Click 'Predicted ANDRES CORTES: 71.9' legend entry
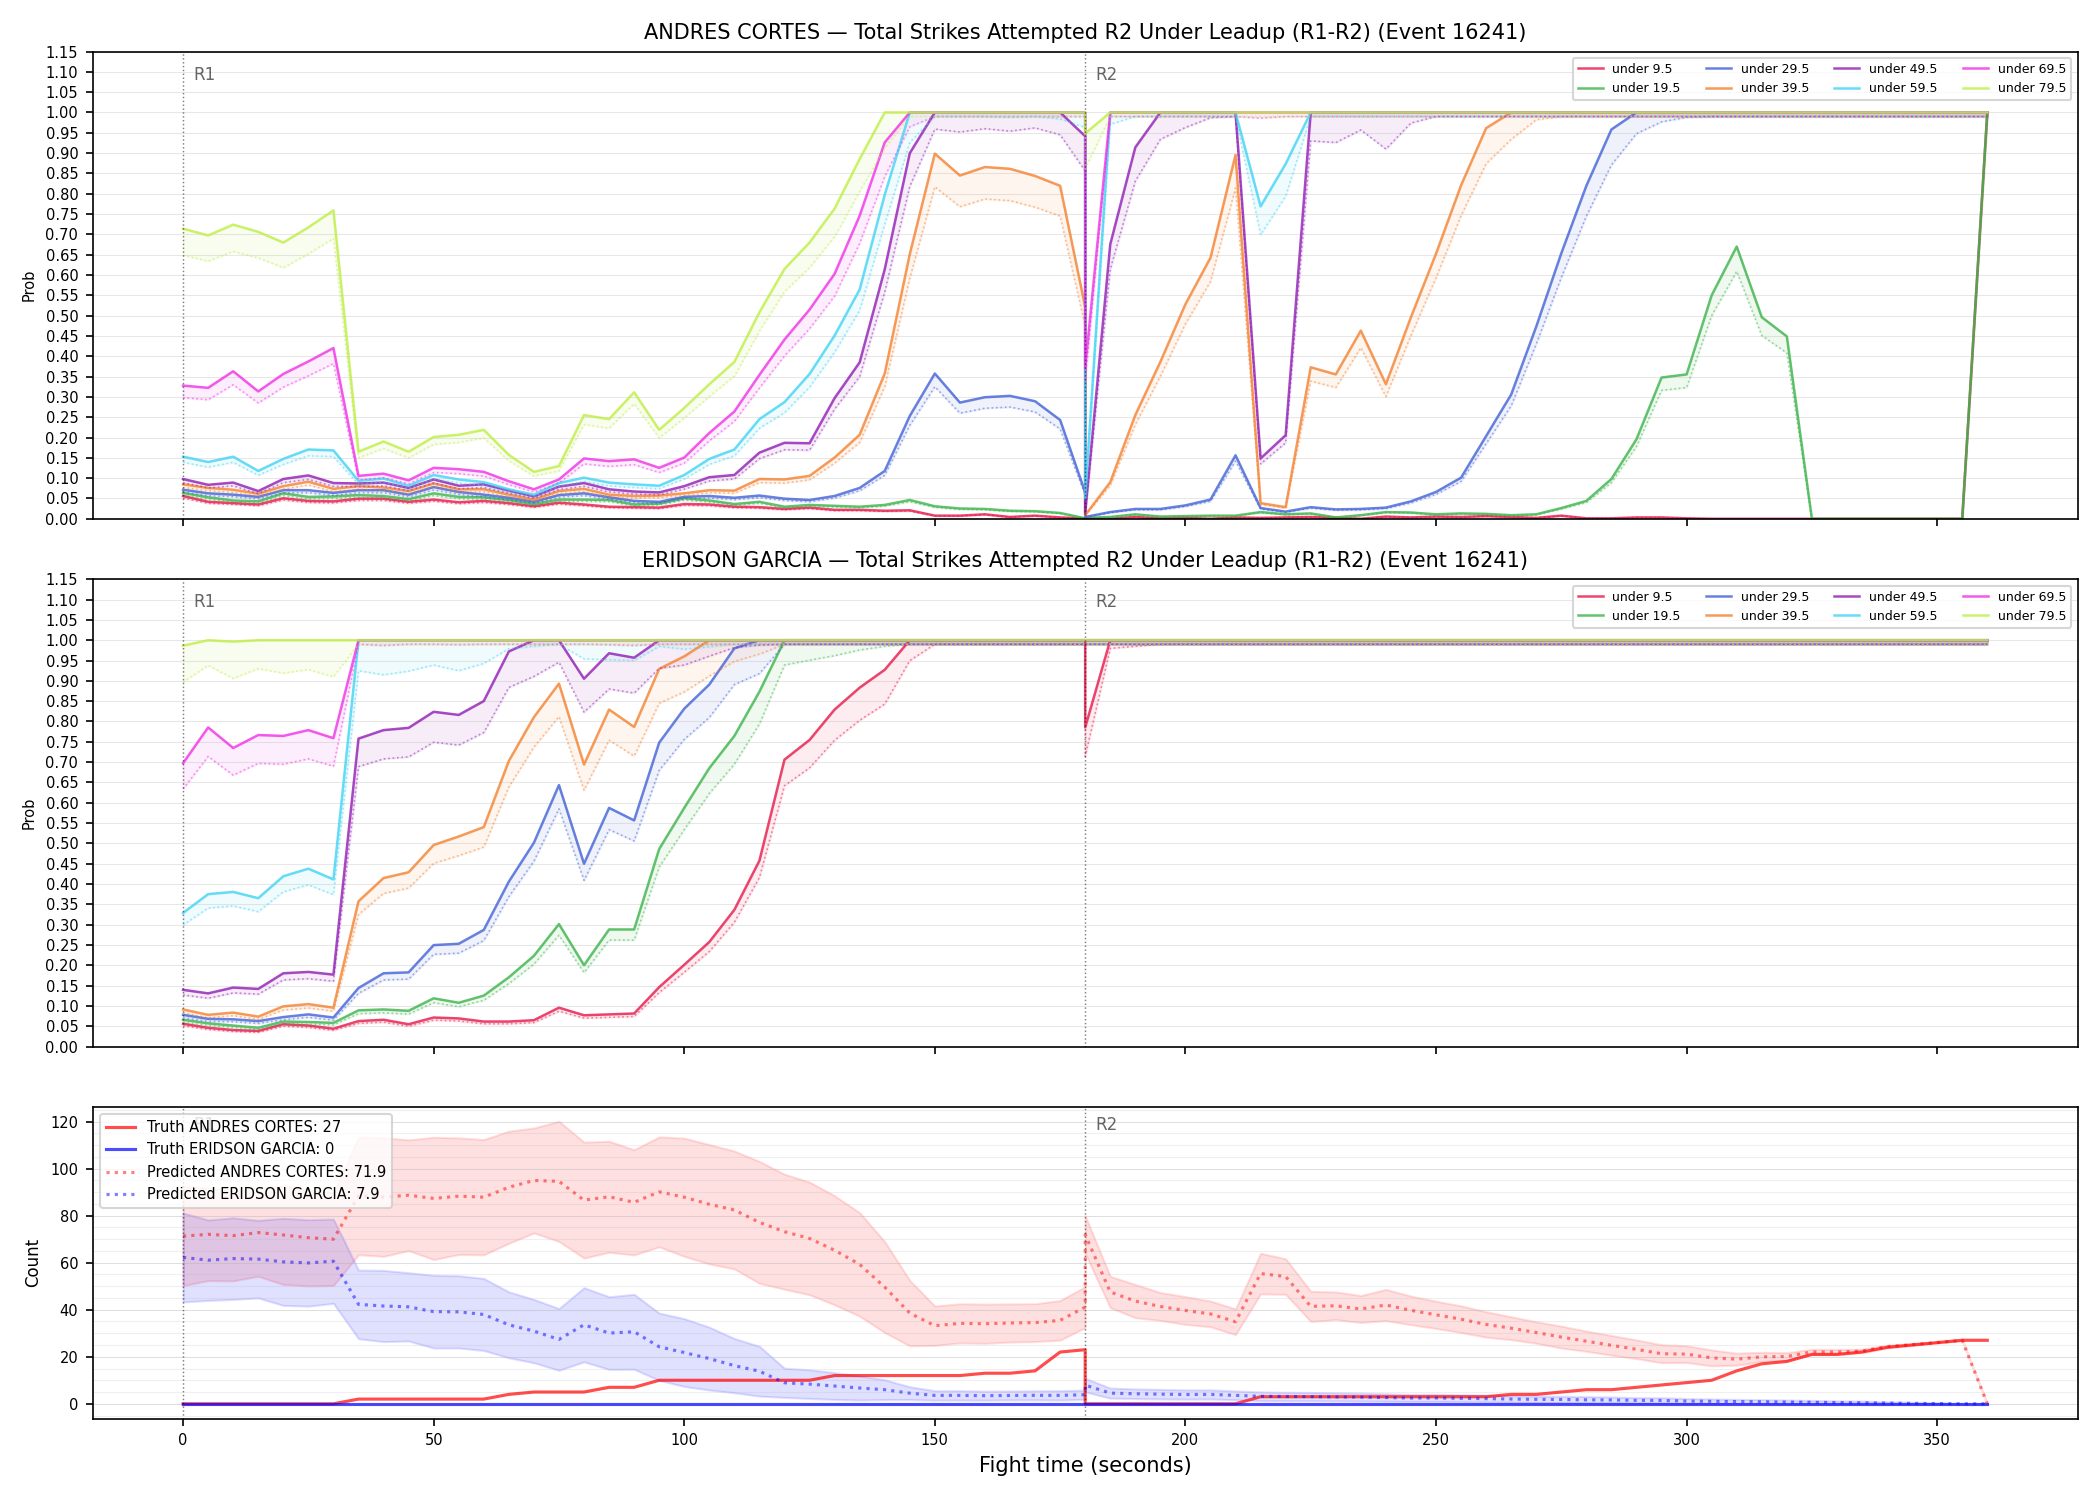This screenshot has height=1500, width=2100. 245,1172
